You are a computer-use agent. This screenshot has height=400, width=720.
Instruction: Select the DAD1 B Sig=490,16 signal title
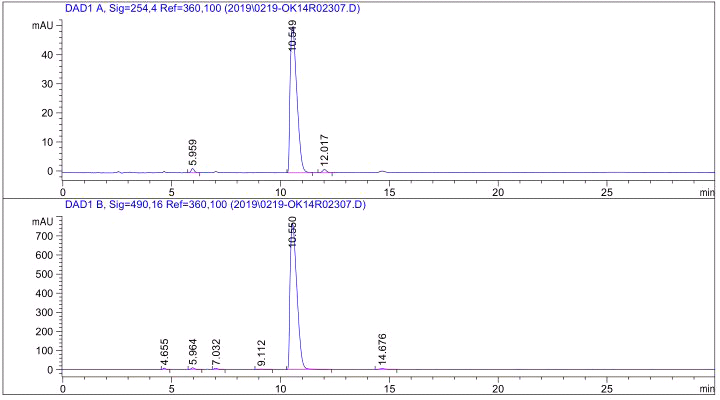[x=215, y=204]
